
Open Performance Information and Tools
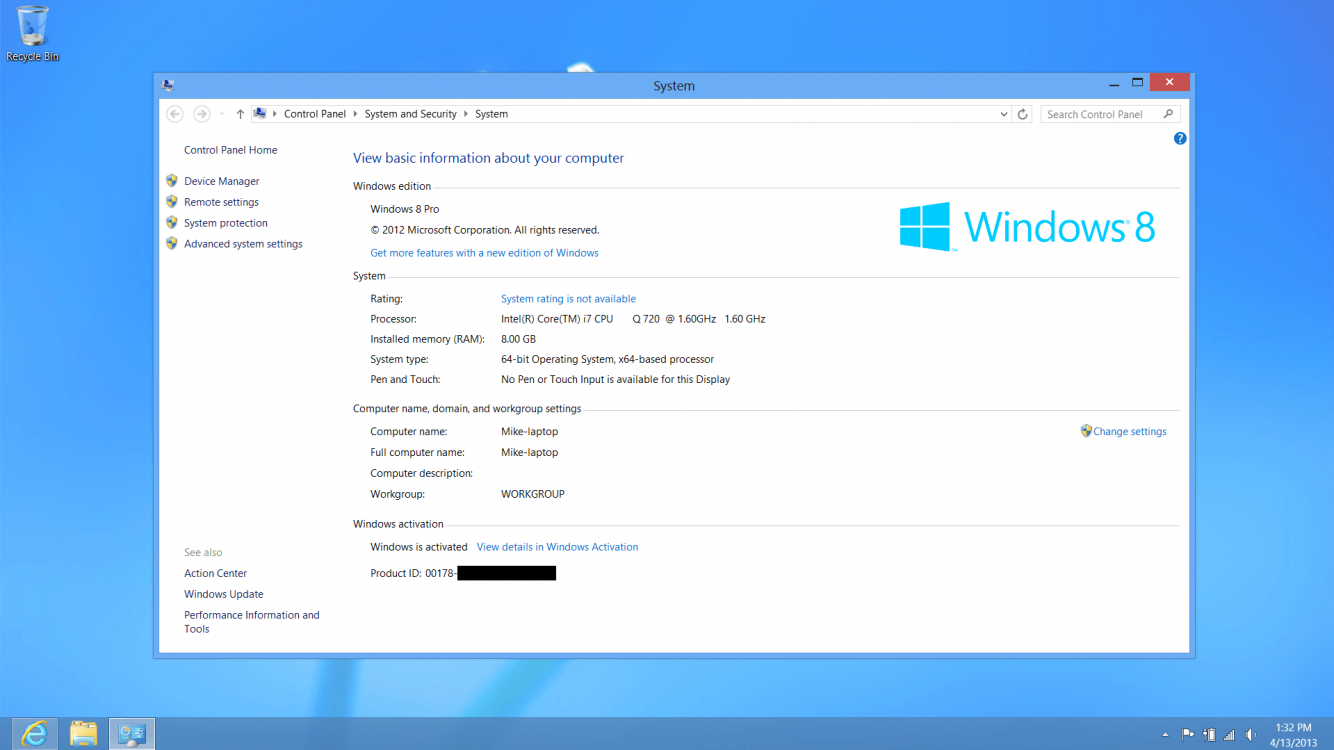click(252, 622)
